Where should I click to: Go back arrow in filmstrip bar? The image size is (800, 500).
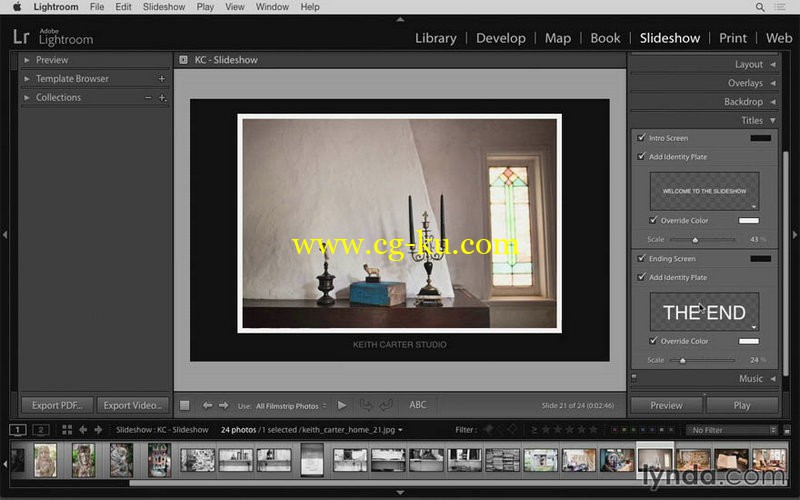(x=83, y=430)
